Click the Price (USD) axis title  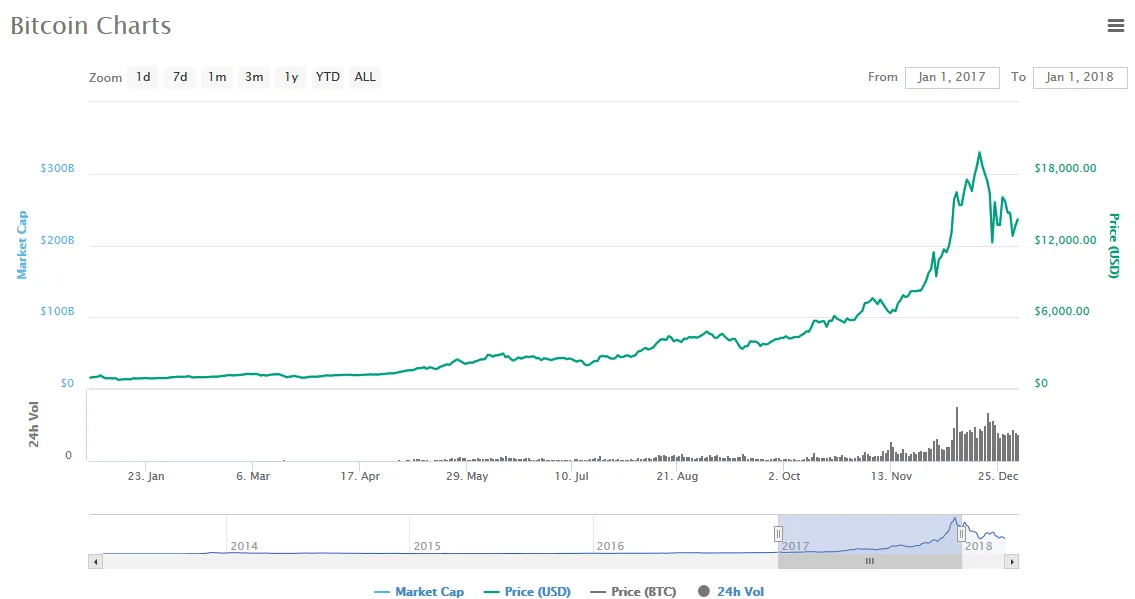coord(1114,245)
